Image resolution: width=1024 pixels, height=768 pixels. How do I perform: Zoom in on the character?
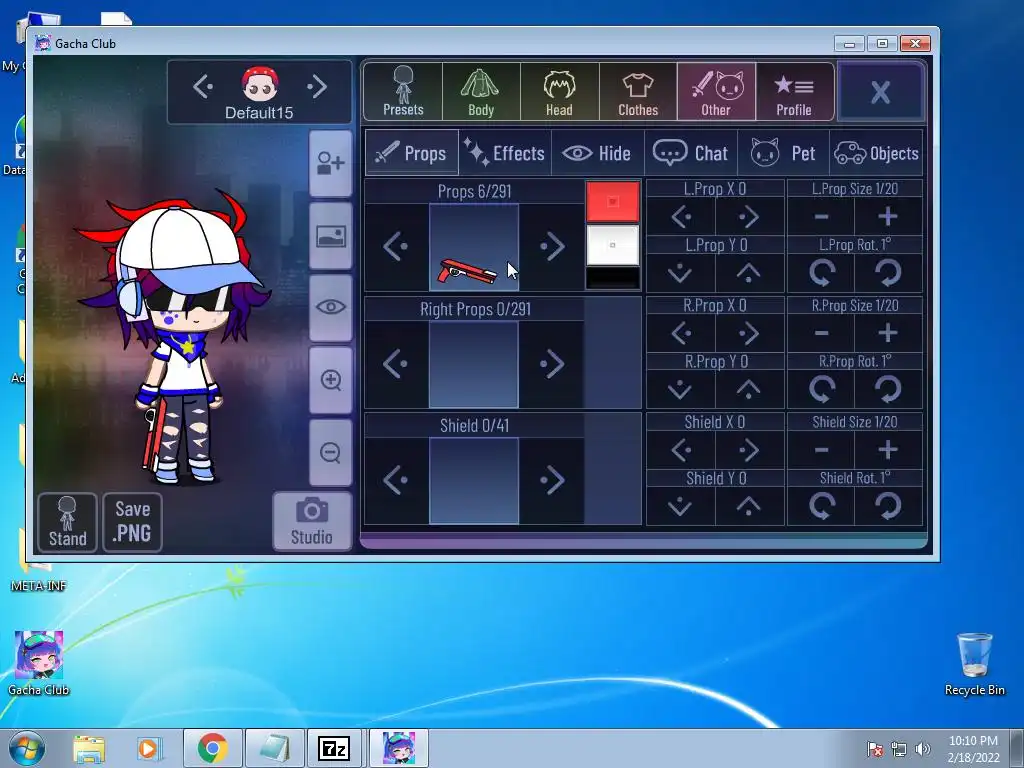pyautogui.click(x=330, y=380)
